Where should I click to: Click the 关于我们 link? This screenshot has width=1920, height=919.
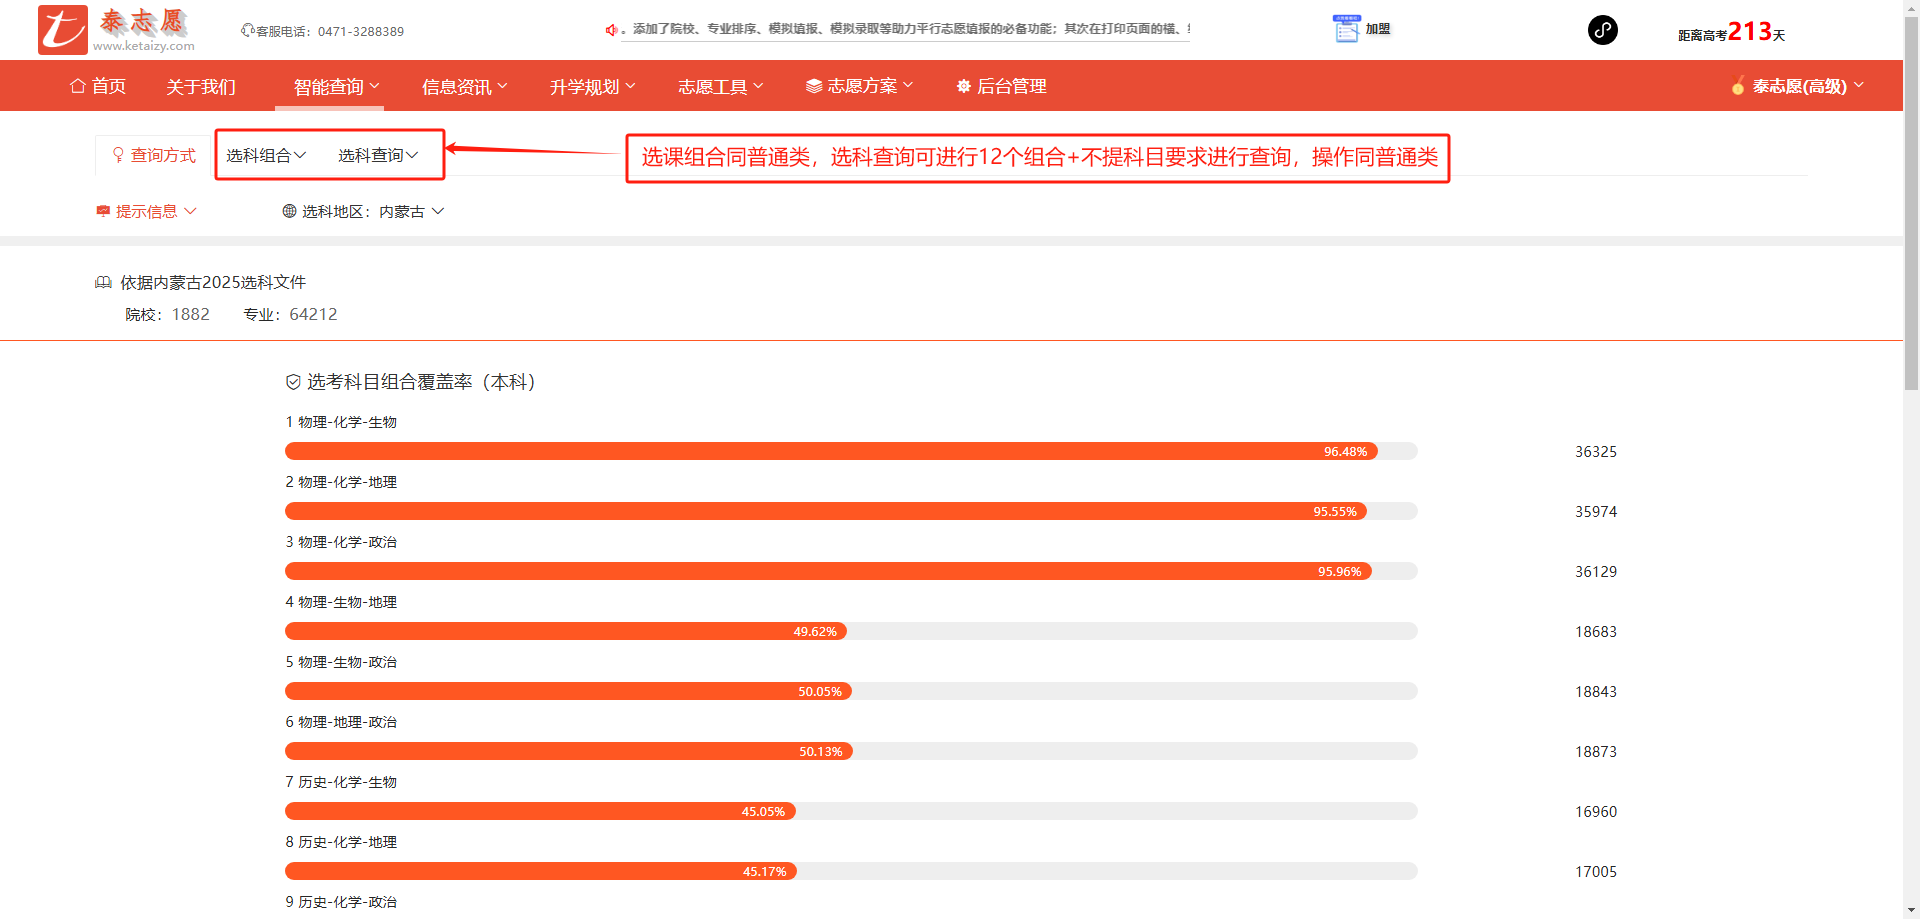click(x=200, y=87)
